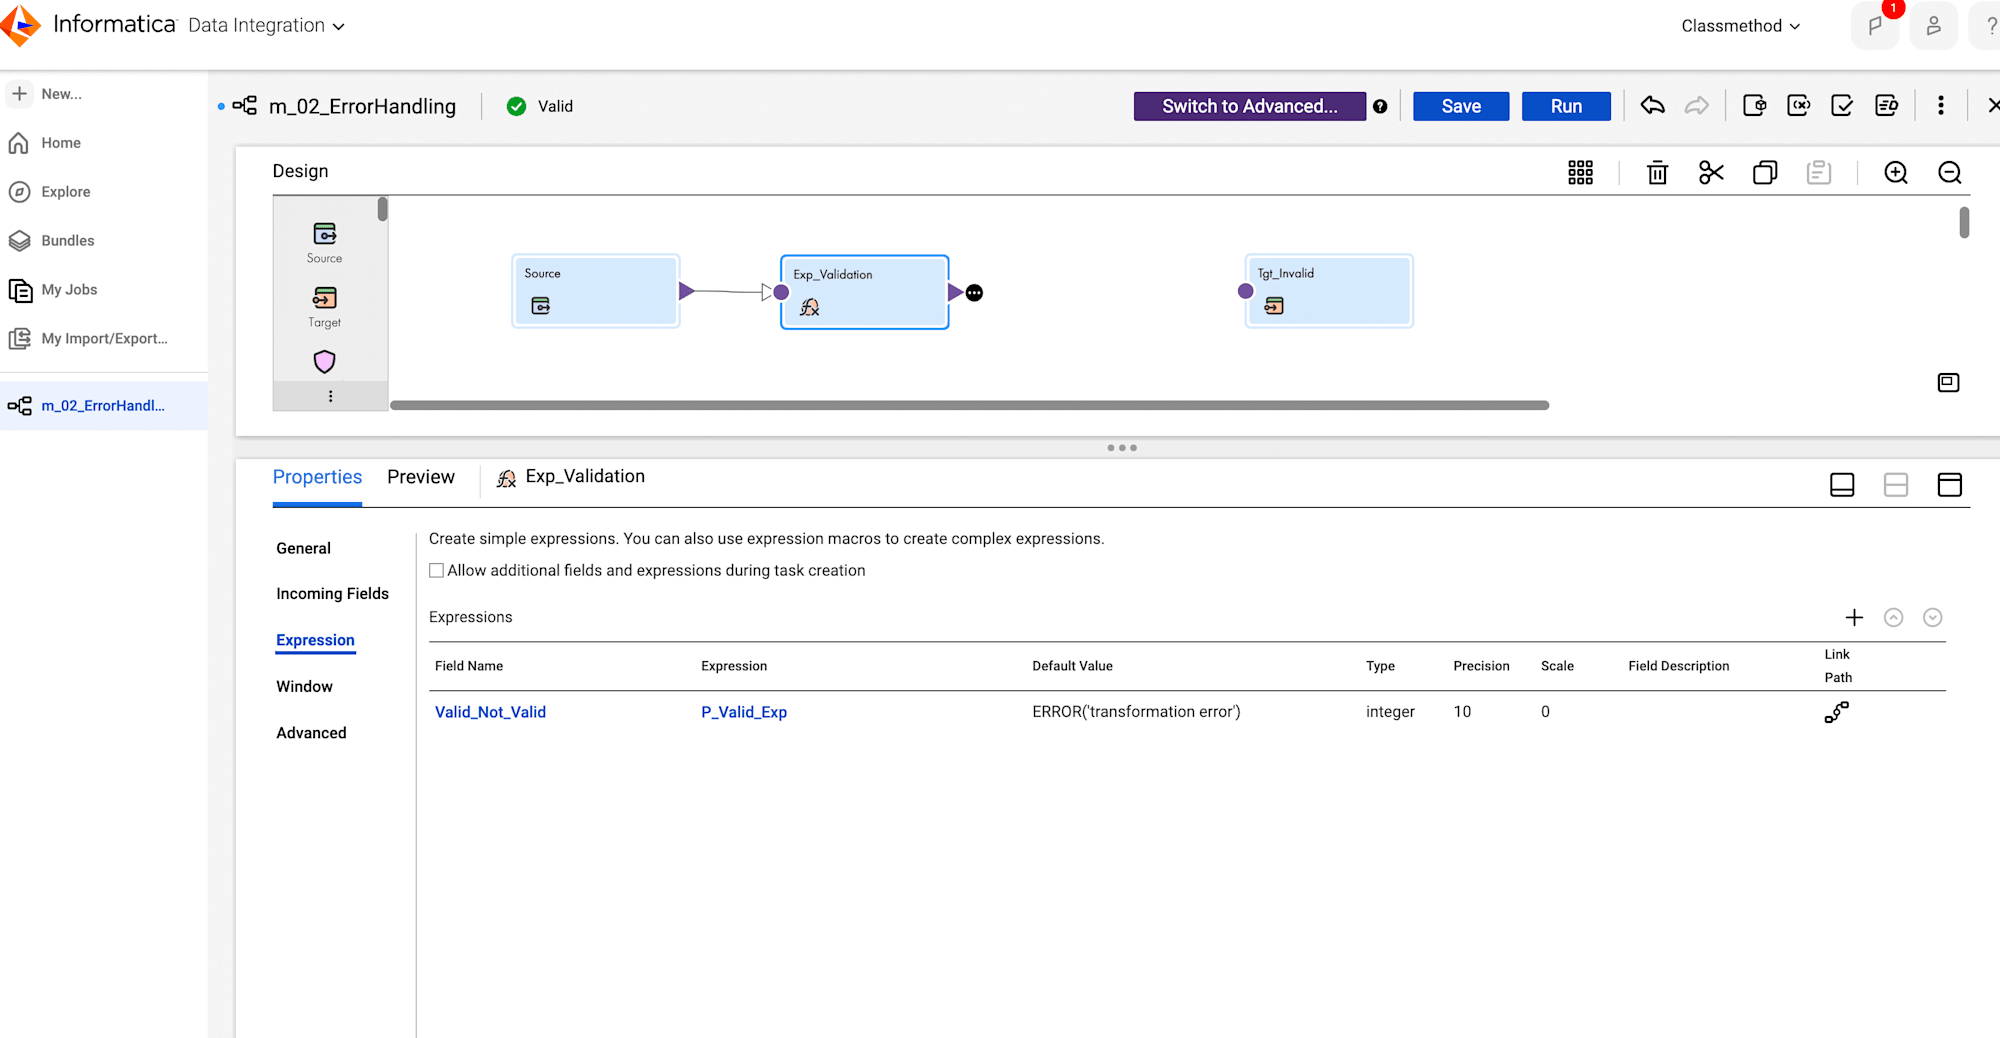
Task: Open the General properties section
Action: 304,548
